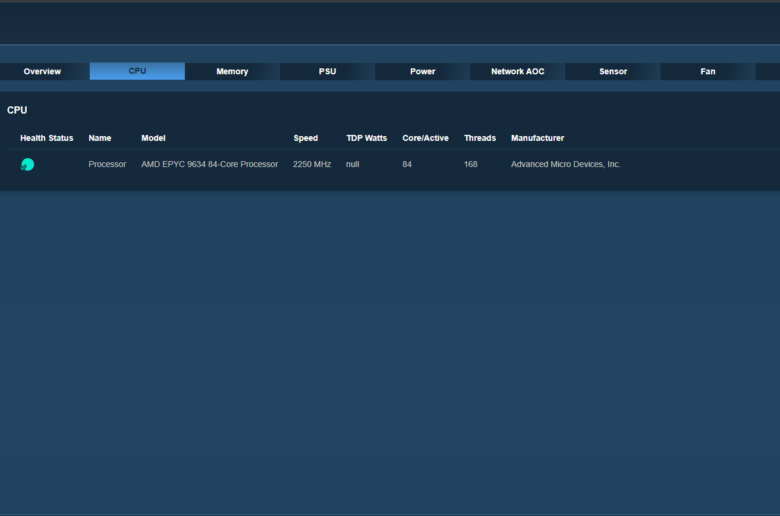Open the PSU tab
The image size is (780, 516).
(x=327, y=71)
